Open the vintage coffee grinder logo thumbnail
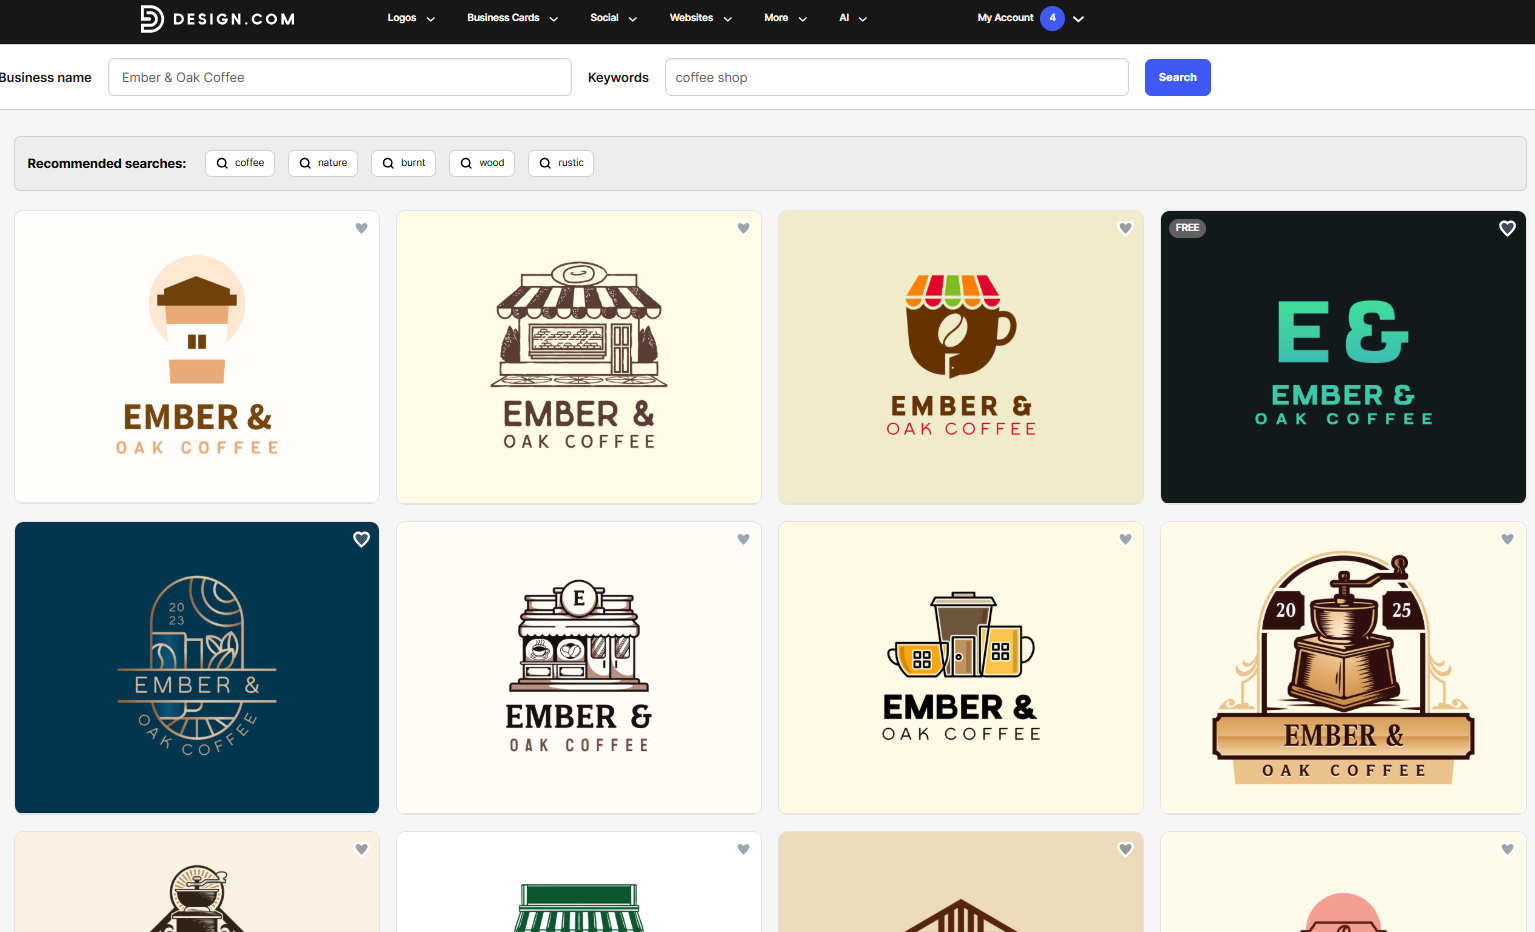 tap(1343, 668)
